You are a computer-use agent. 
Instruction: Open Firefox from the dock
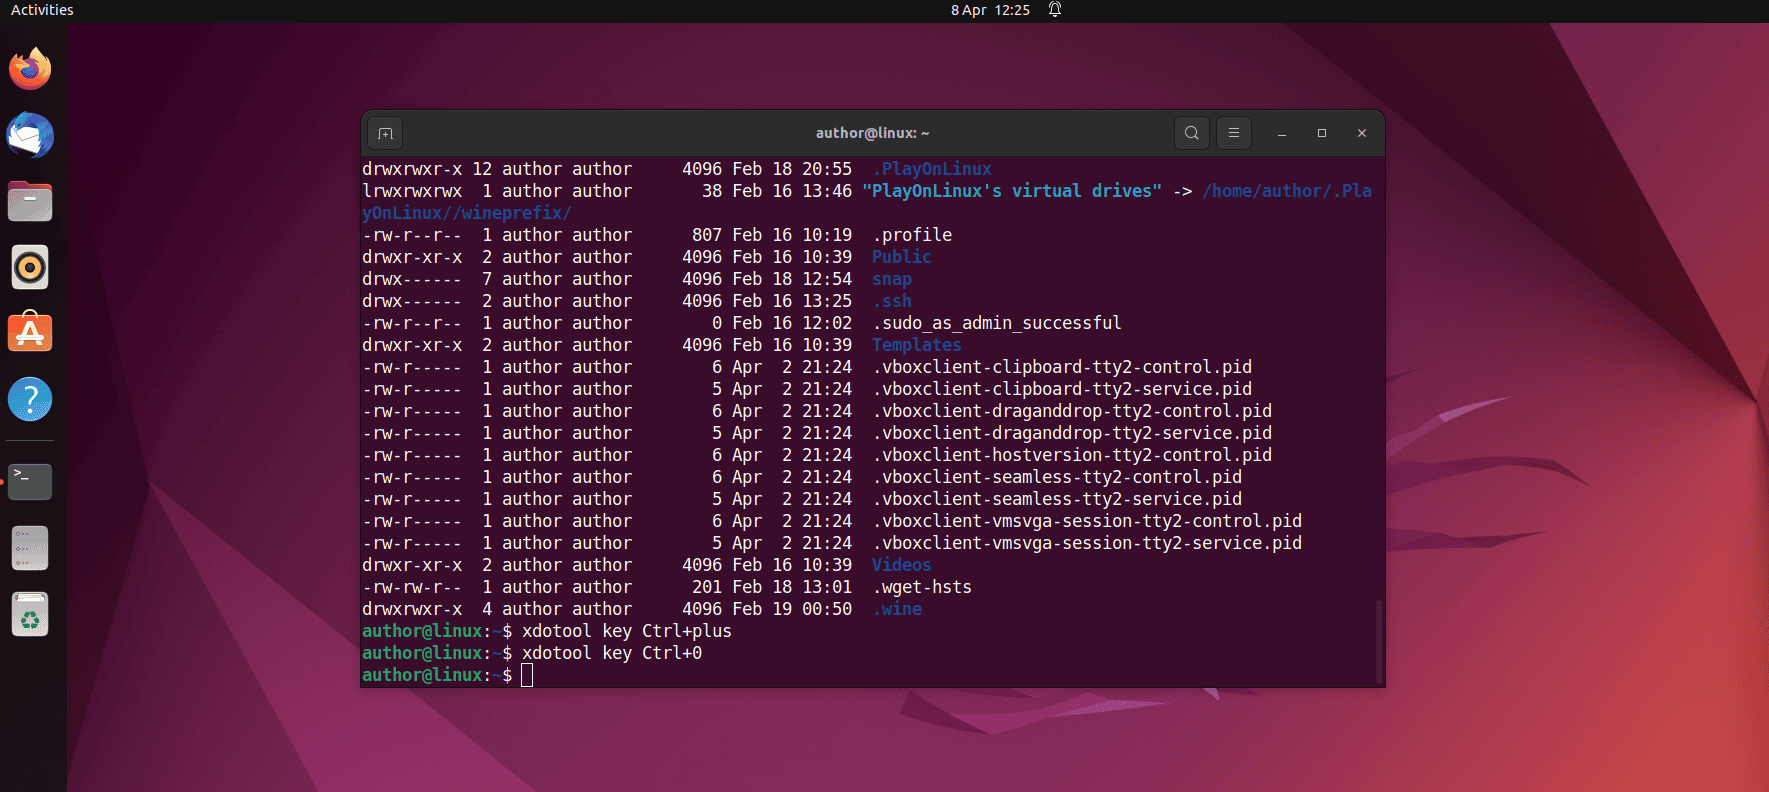30,69
